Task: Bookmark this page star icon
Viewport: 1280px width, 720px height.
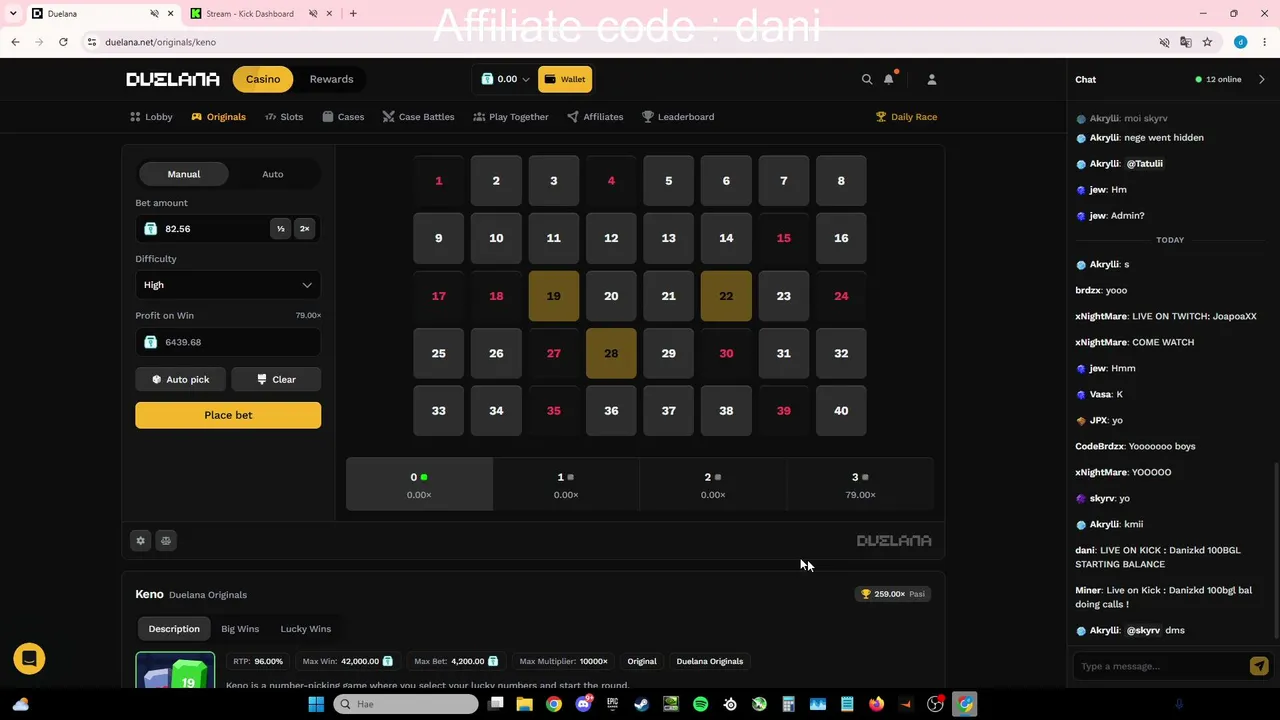Action: 1207,42
